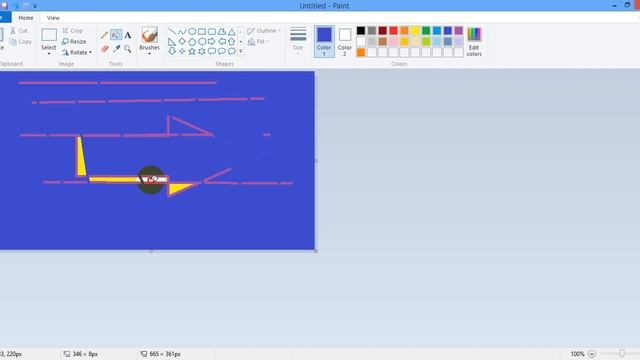640x360 pixels.
Task: Click the yellow vertical fin on canvas
Action: pyautogui.click(x=81, y=157)
